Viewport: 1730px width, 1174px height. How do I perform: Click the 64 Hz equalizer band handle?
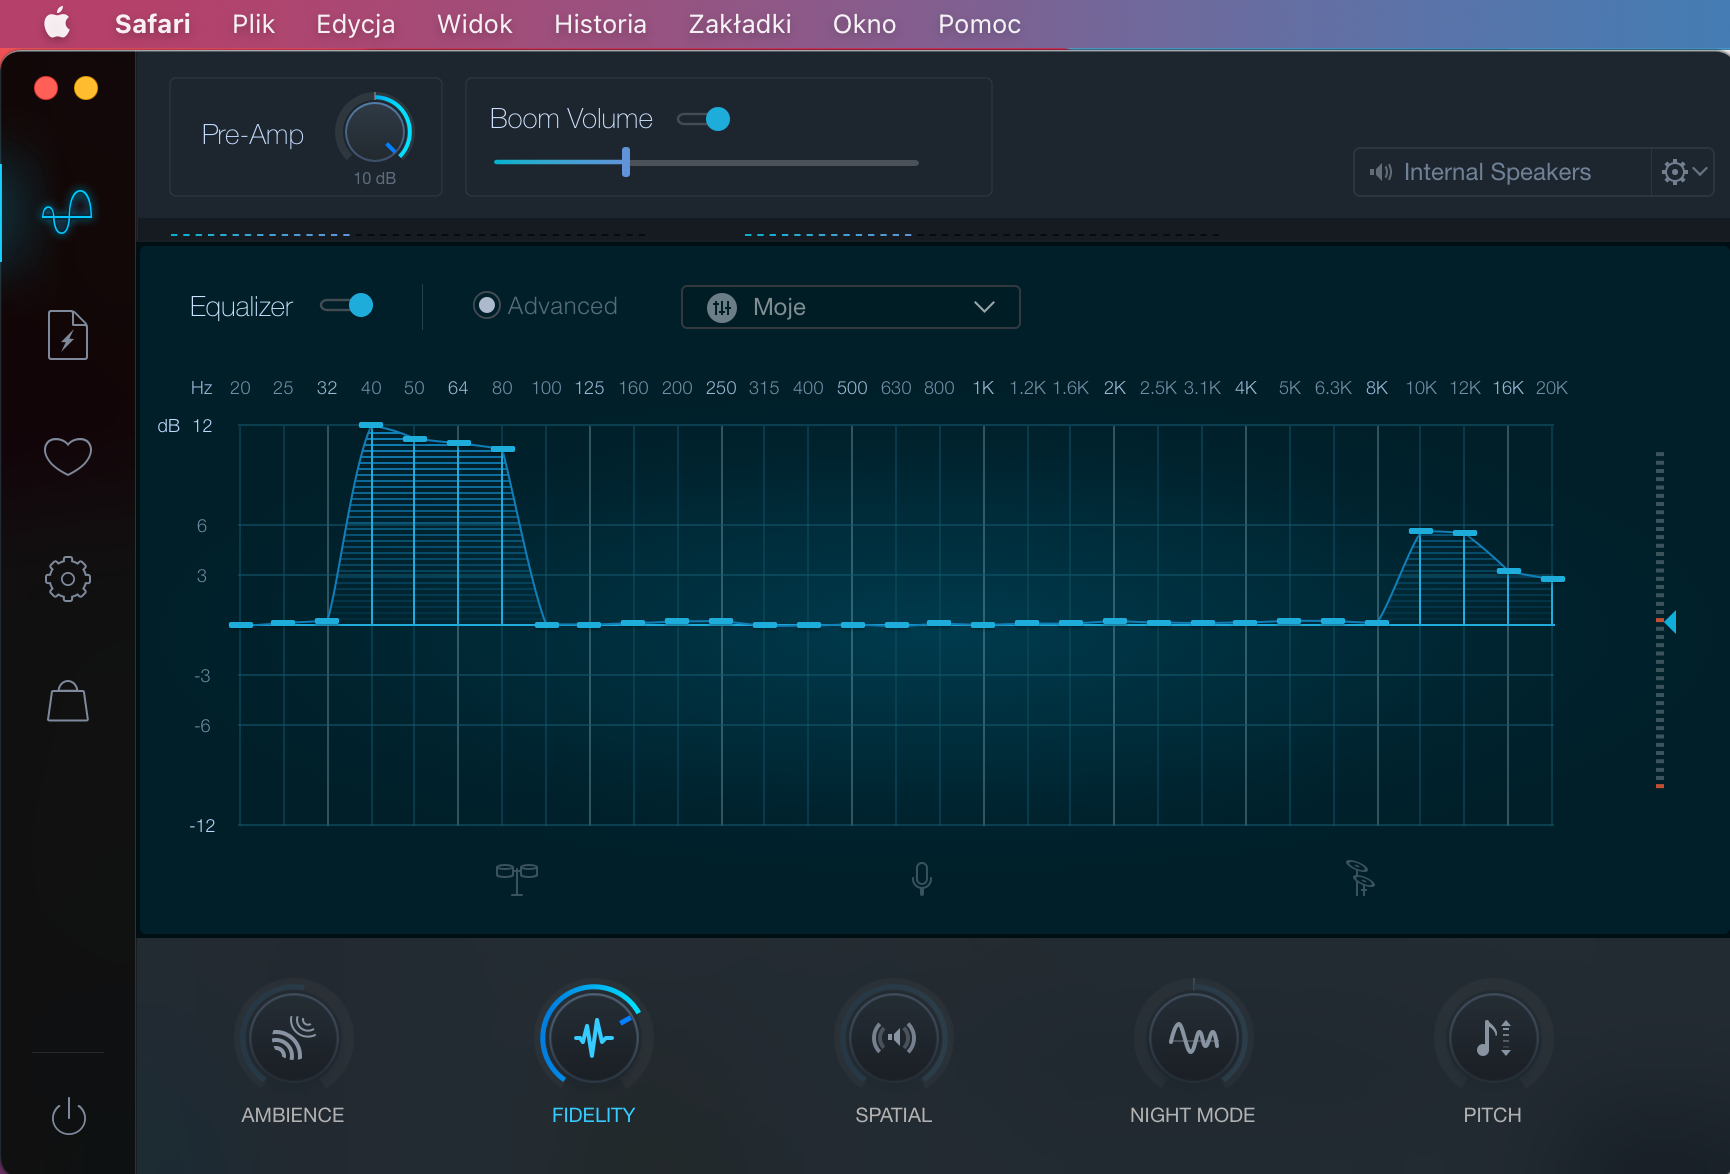coord(459,442)
